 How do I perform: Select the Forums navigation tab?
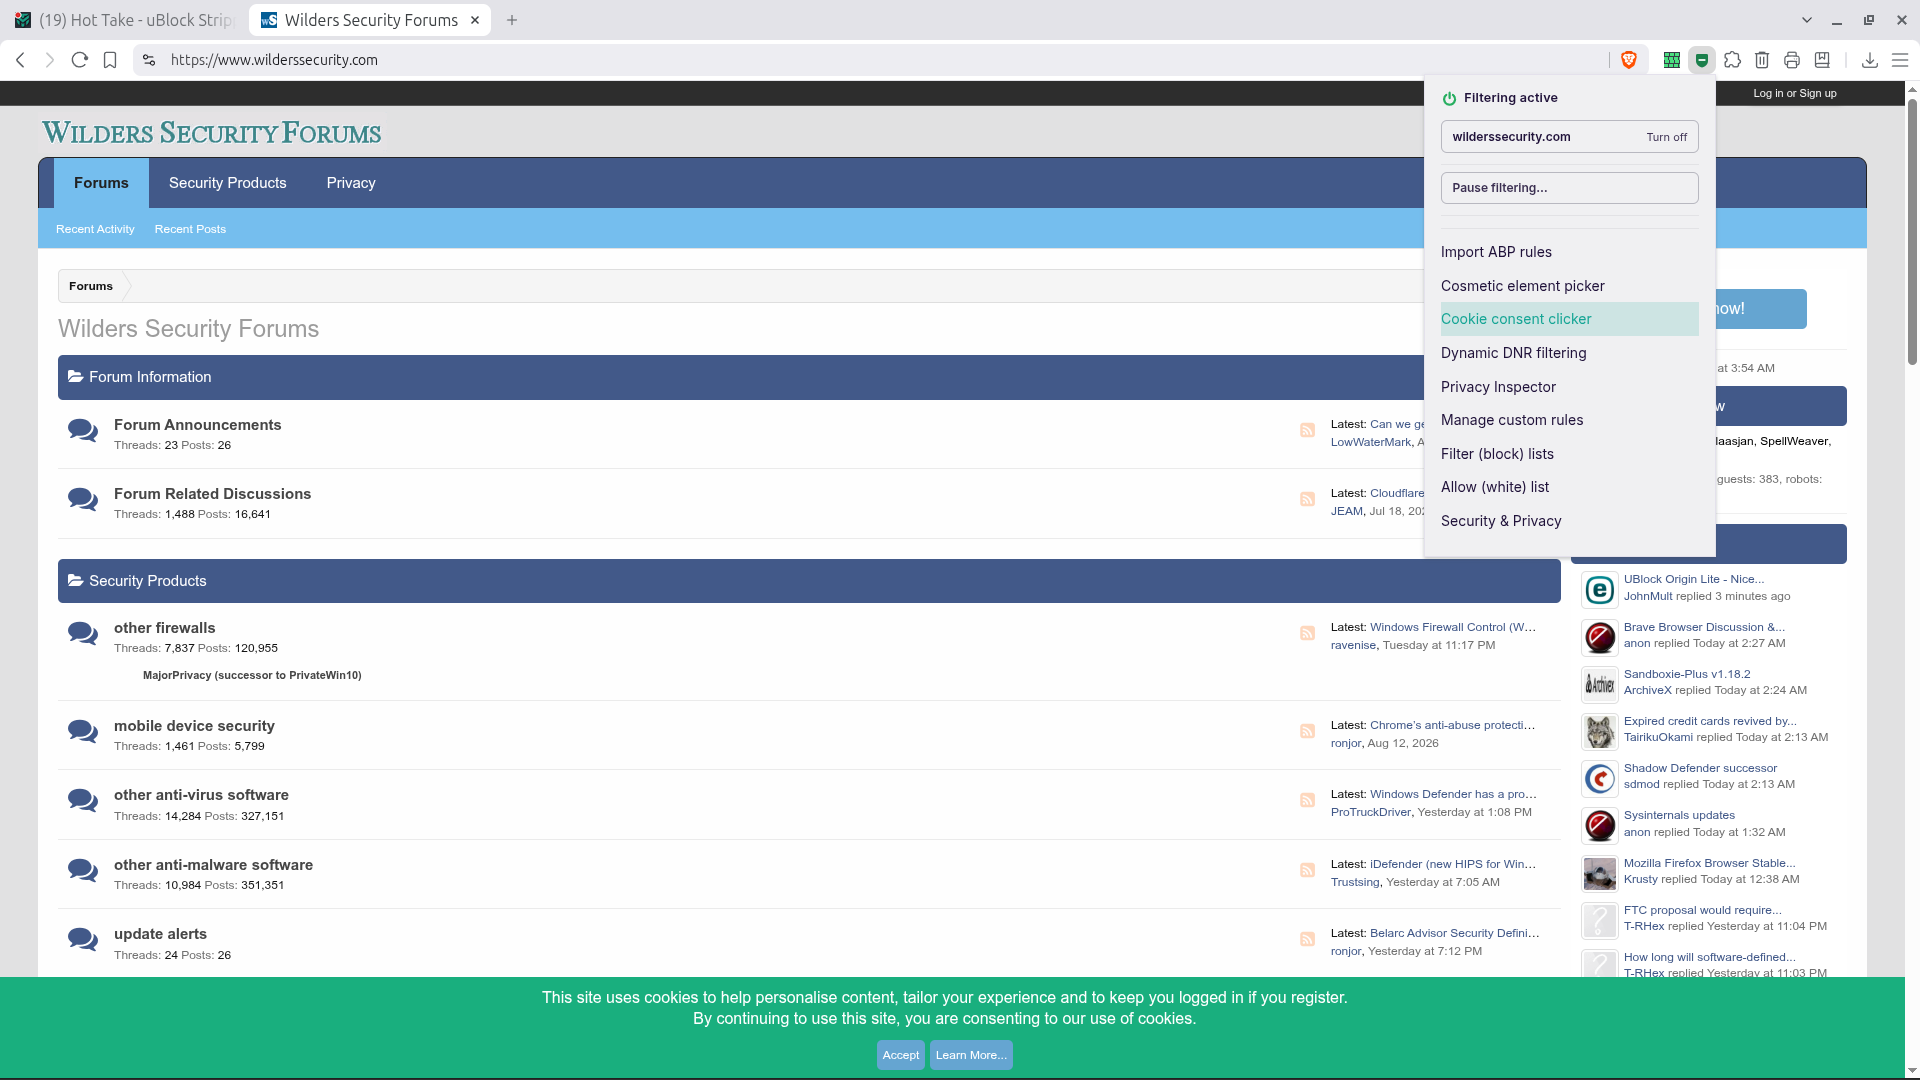point(101,183)
